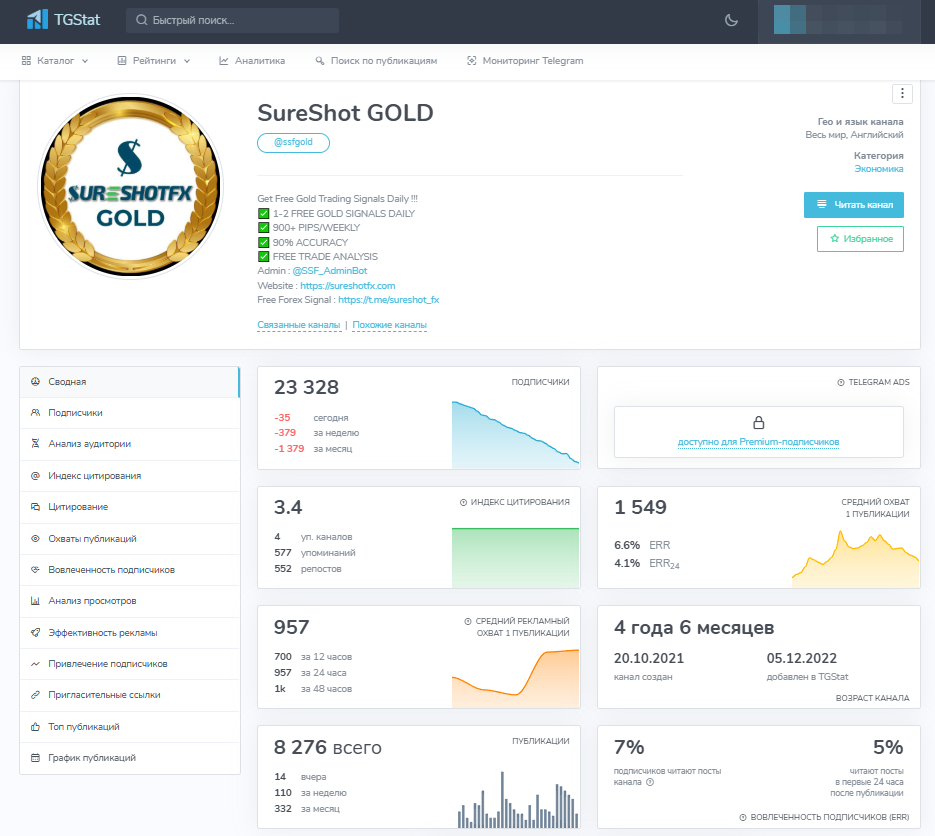Click the Анализ аудитории hourglass icon
Image resolution: width=935 pixels, height=836 pixels.
(36, 444)
